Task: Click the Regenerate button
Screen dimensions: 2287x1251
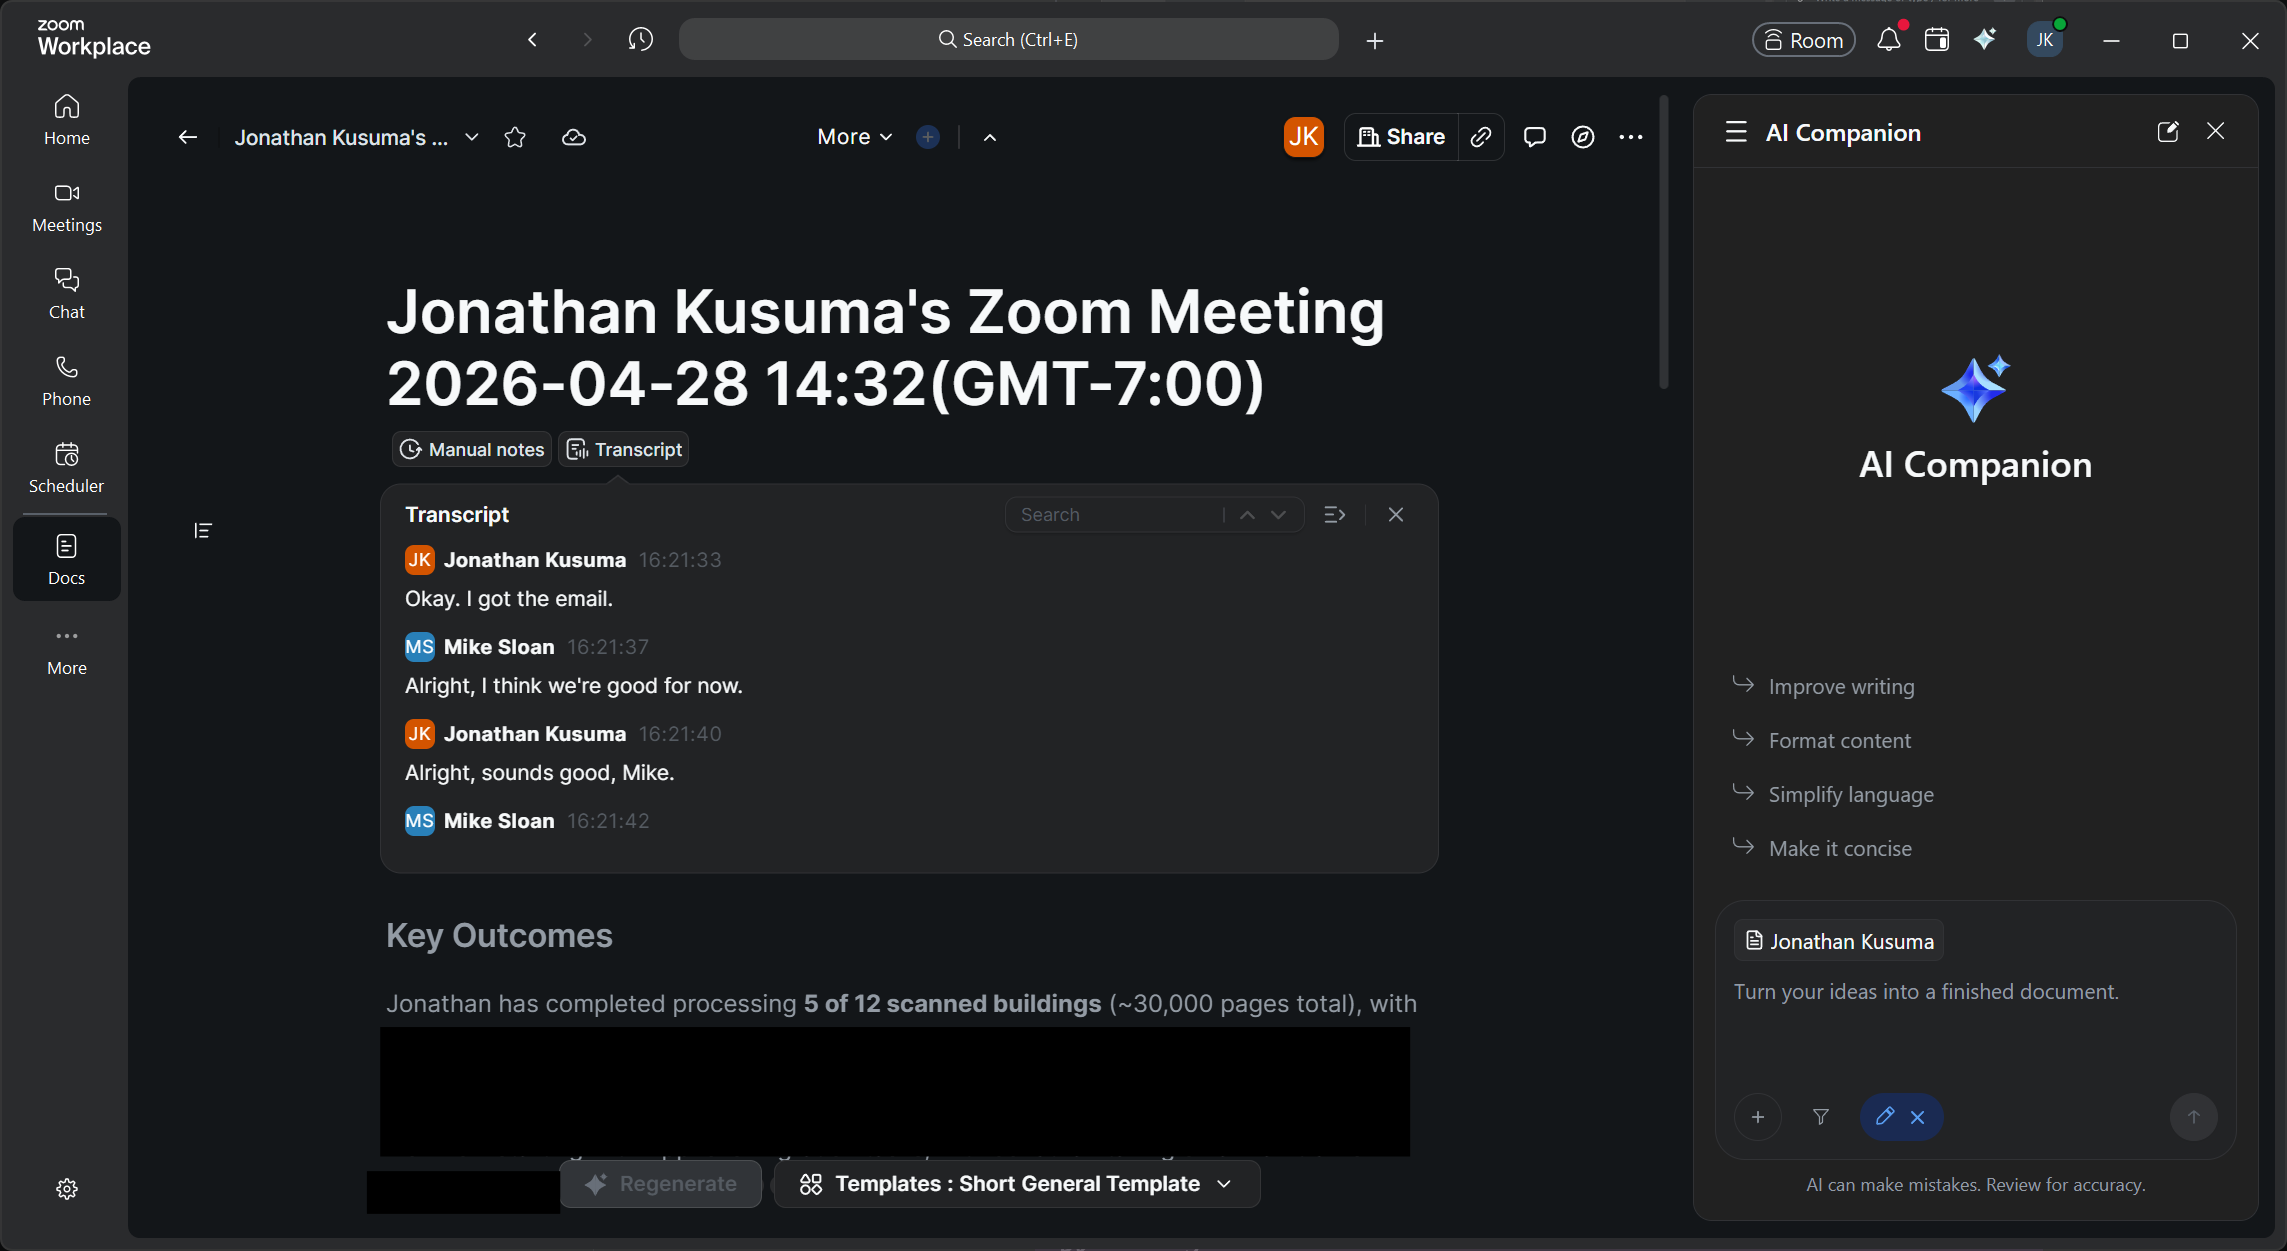Action: point(661,1184)
